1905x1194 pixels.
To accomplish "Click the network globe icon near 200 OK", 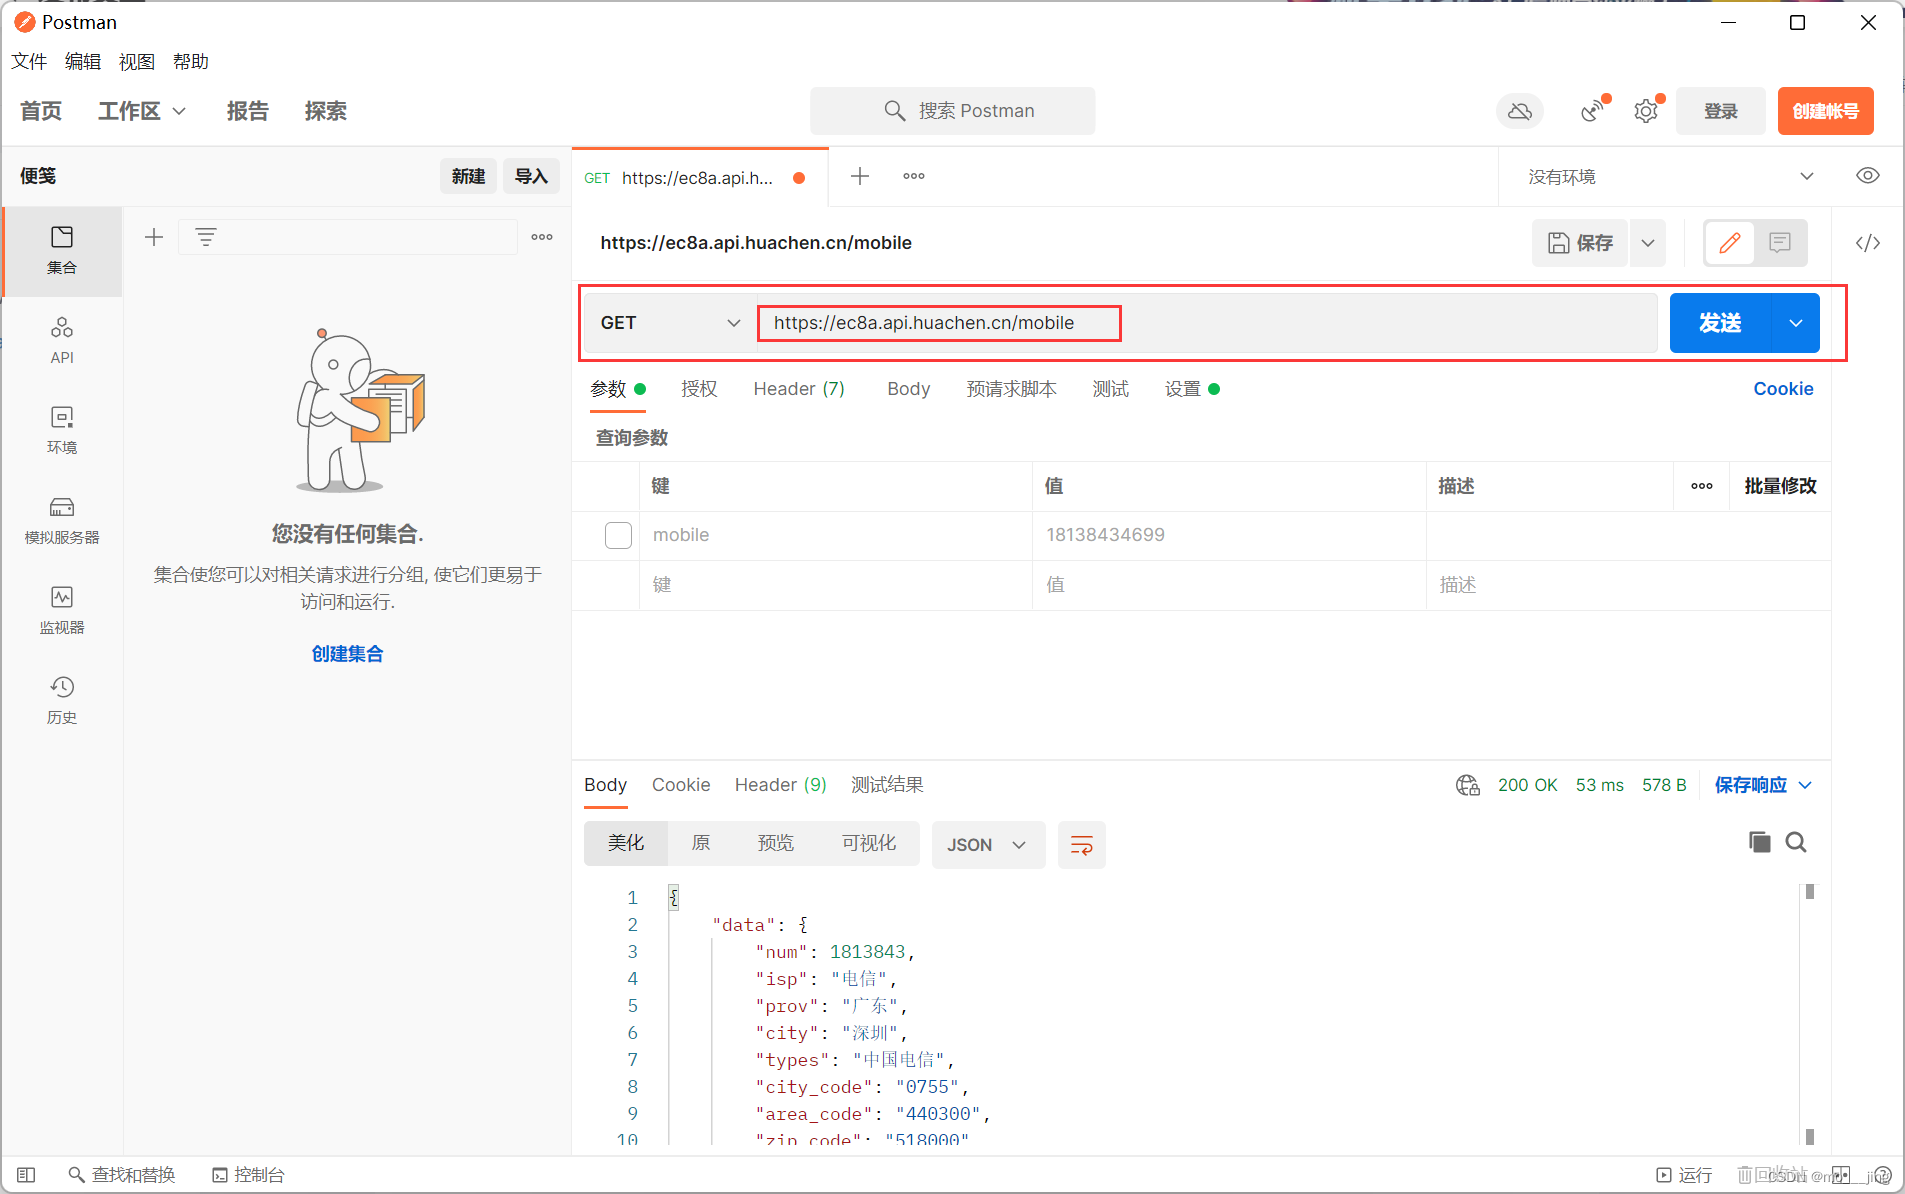I will click(x=1468, y=785).
